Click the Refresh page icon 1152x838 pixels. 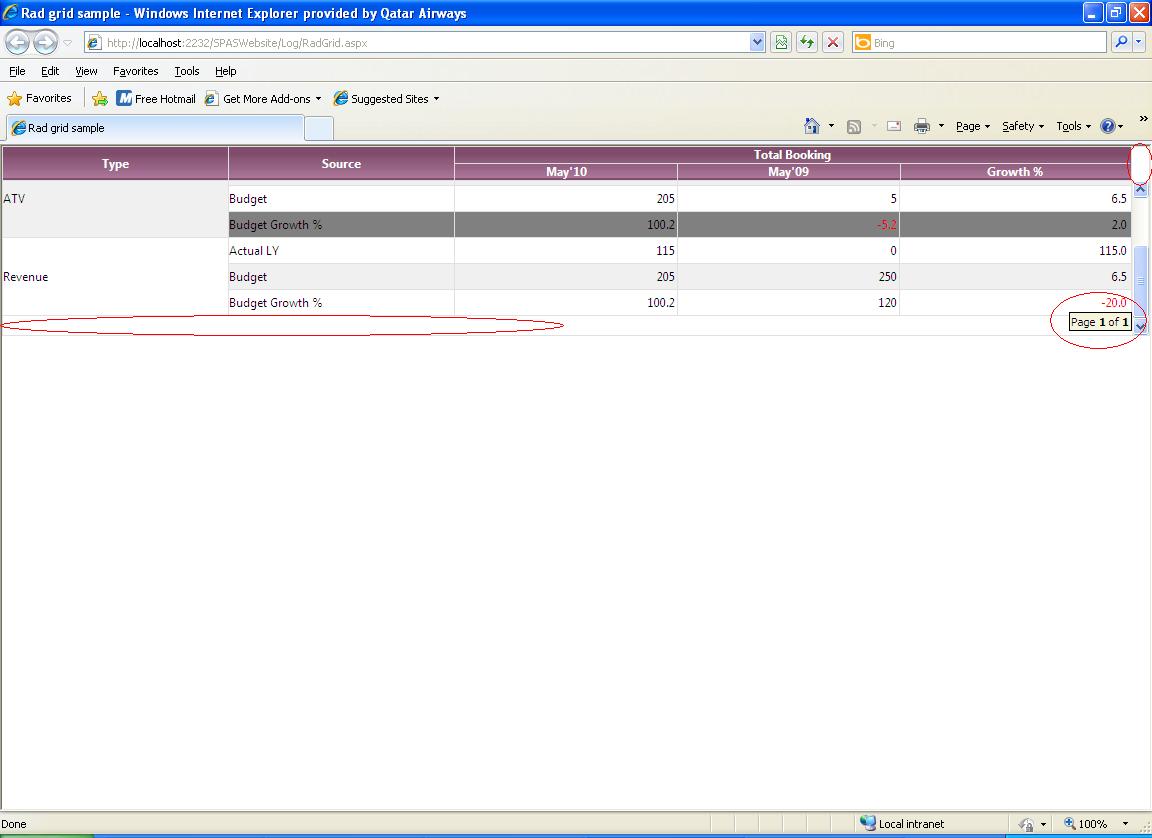click(807, 43)
